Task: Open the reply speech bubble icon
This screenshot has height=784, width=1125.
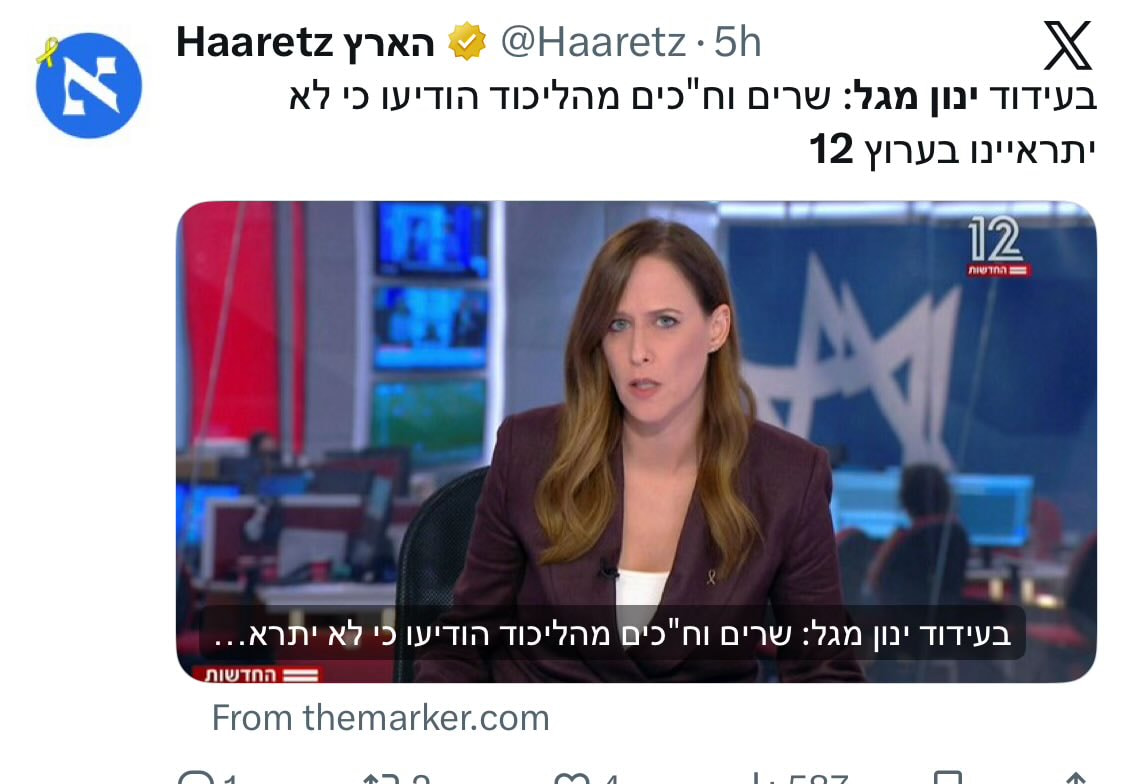Action: pyautogui.click(x=195, y=778)
